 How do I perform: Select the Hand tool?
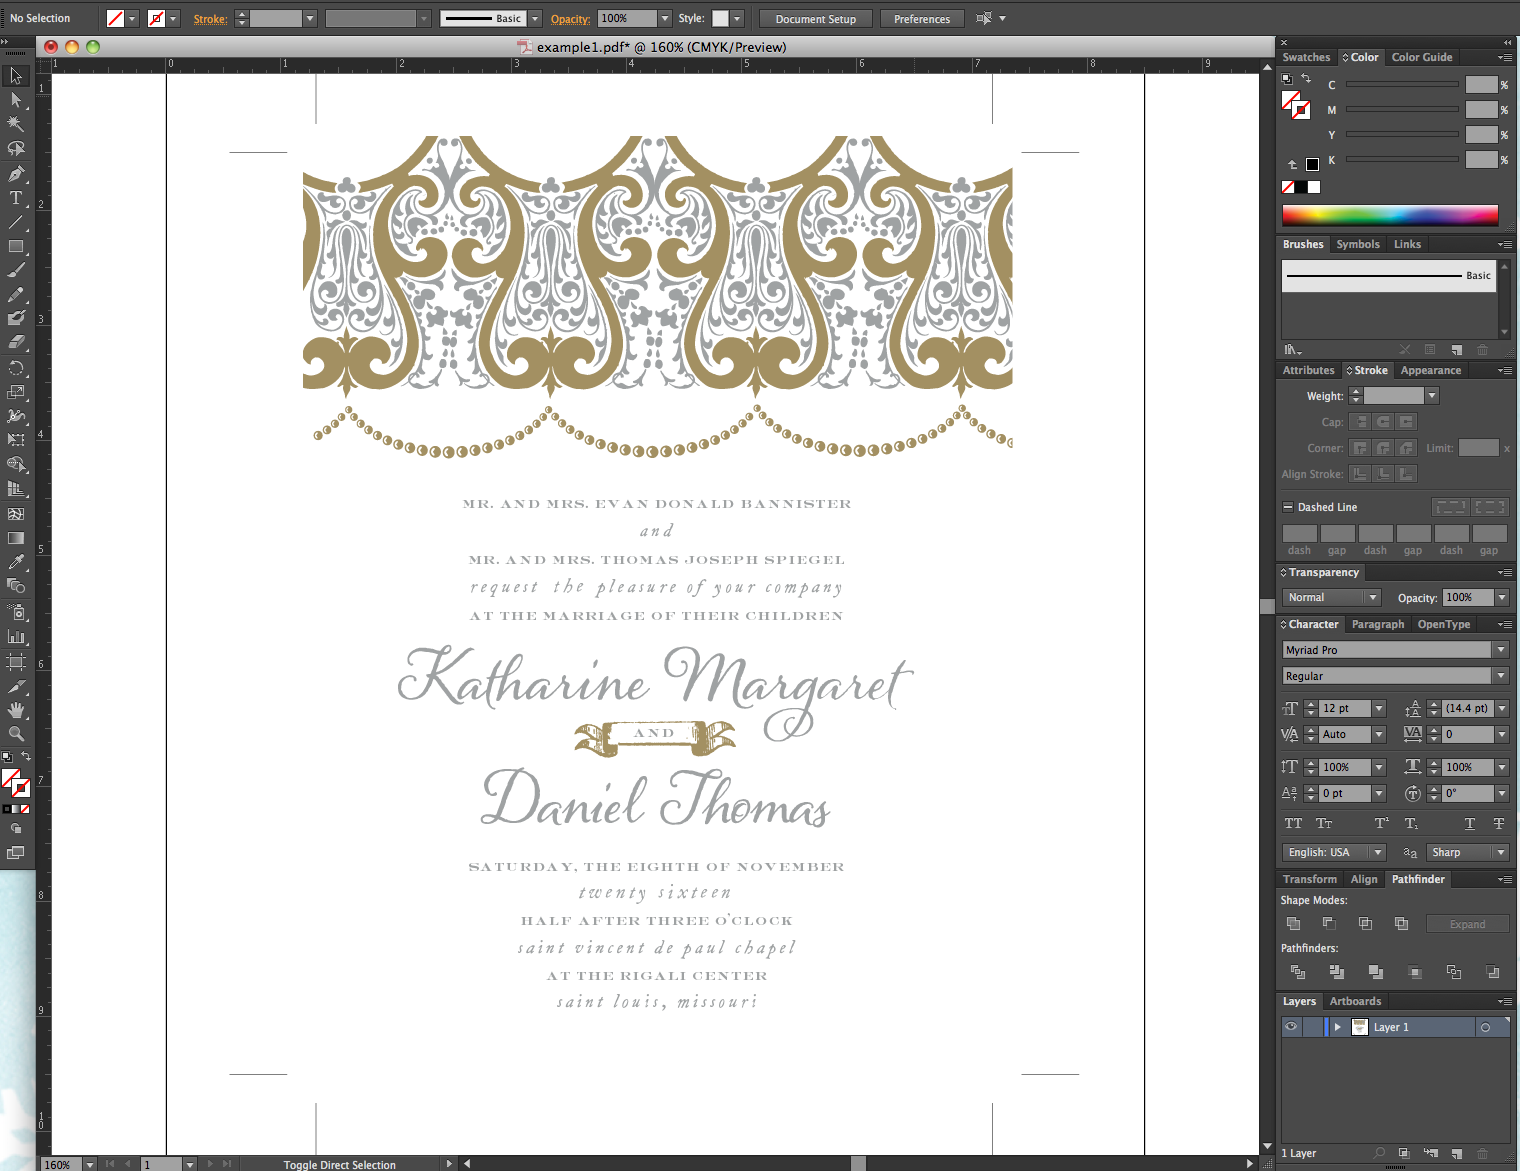coord(16,710)
